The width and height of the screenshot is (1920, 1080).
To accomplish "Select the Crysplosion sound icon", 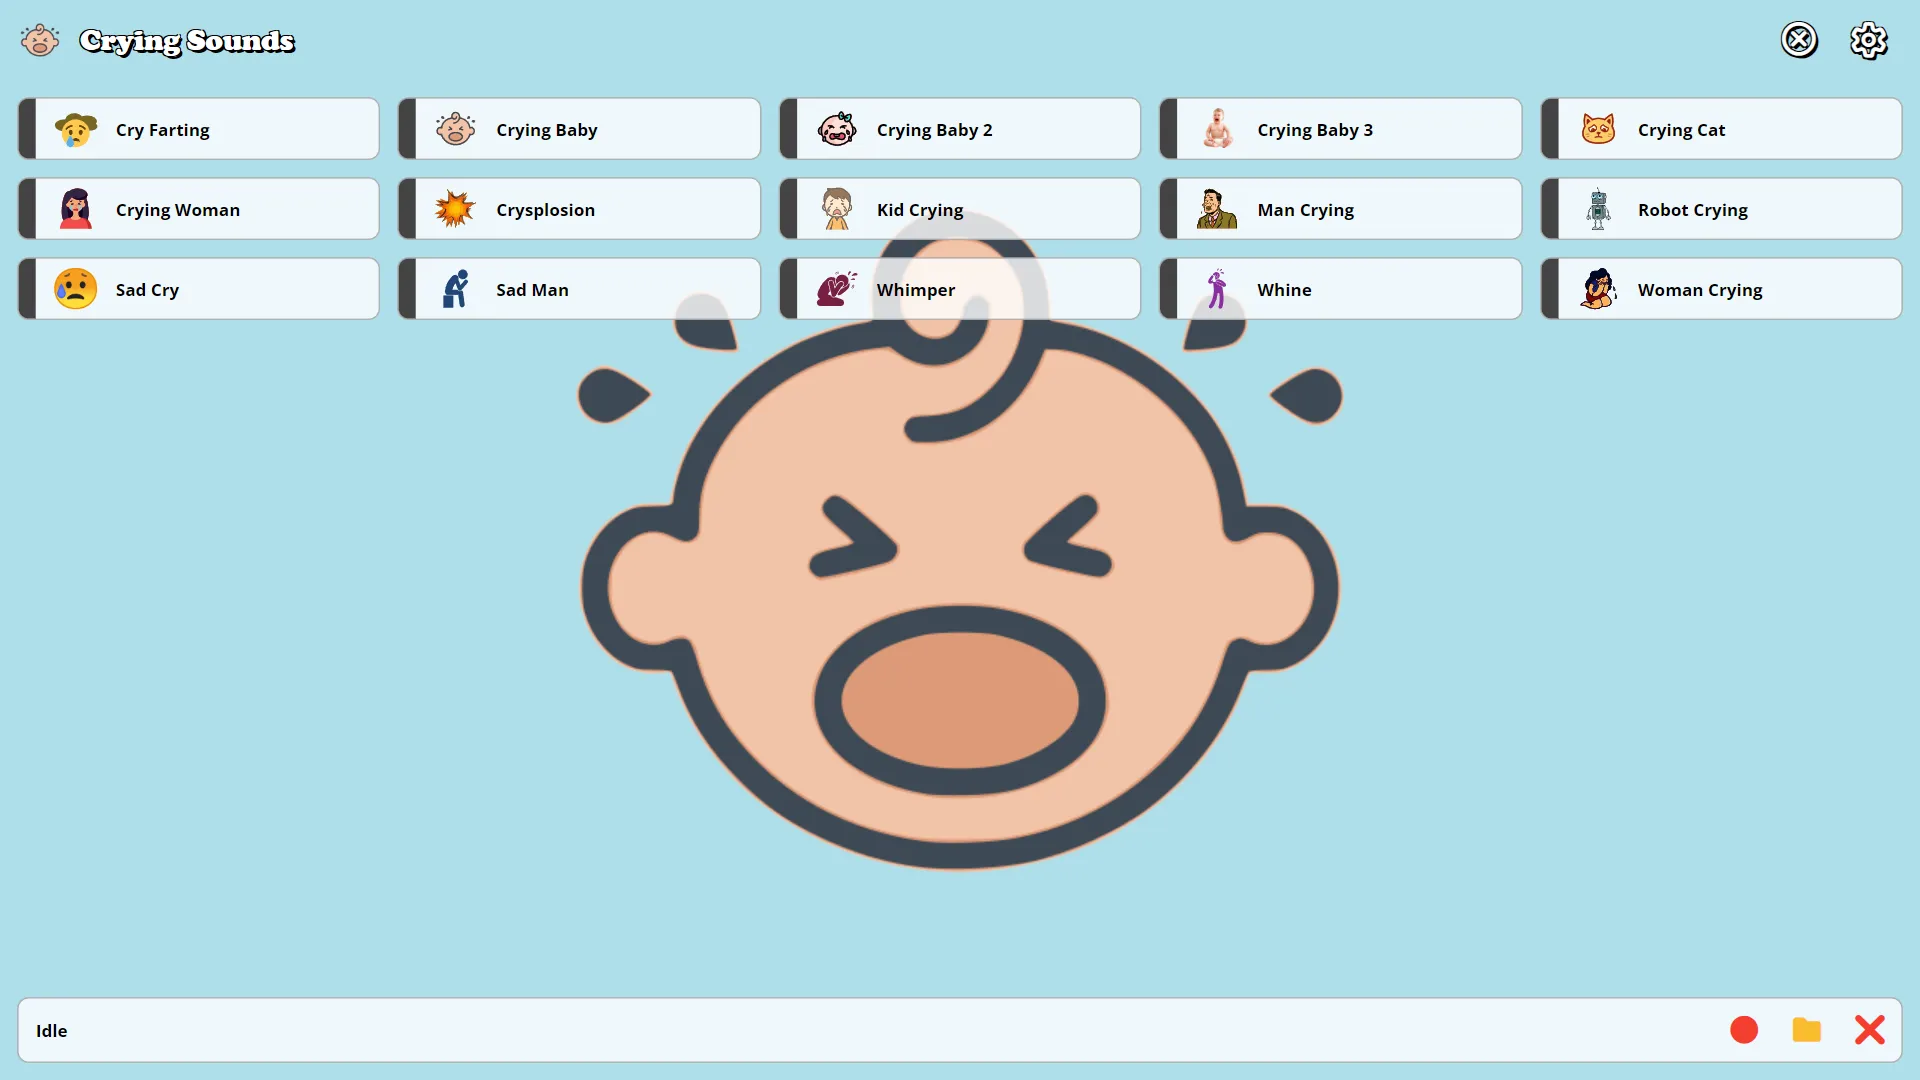I will click(x=455, y=208).
